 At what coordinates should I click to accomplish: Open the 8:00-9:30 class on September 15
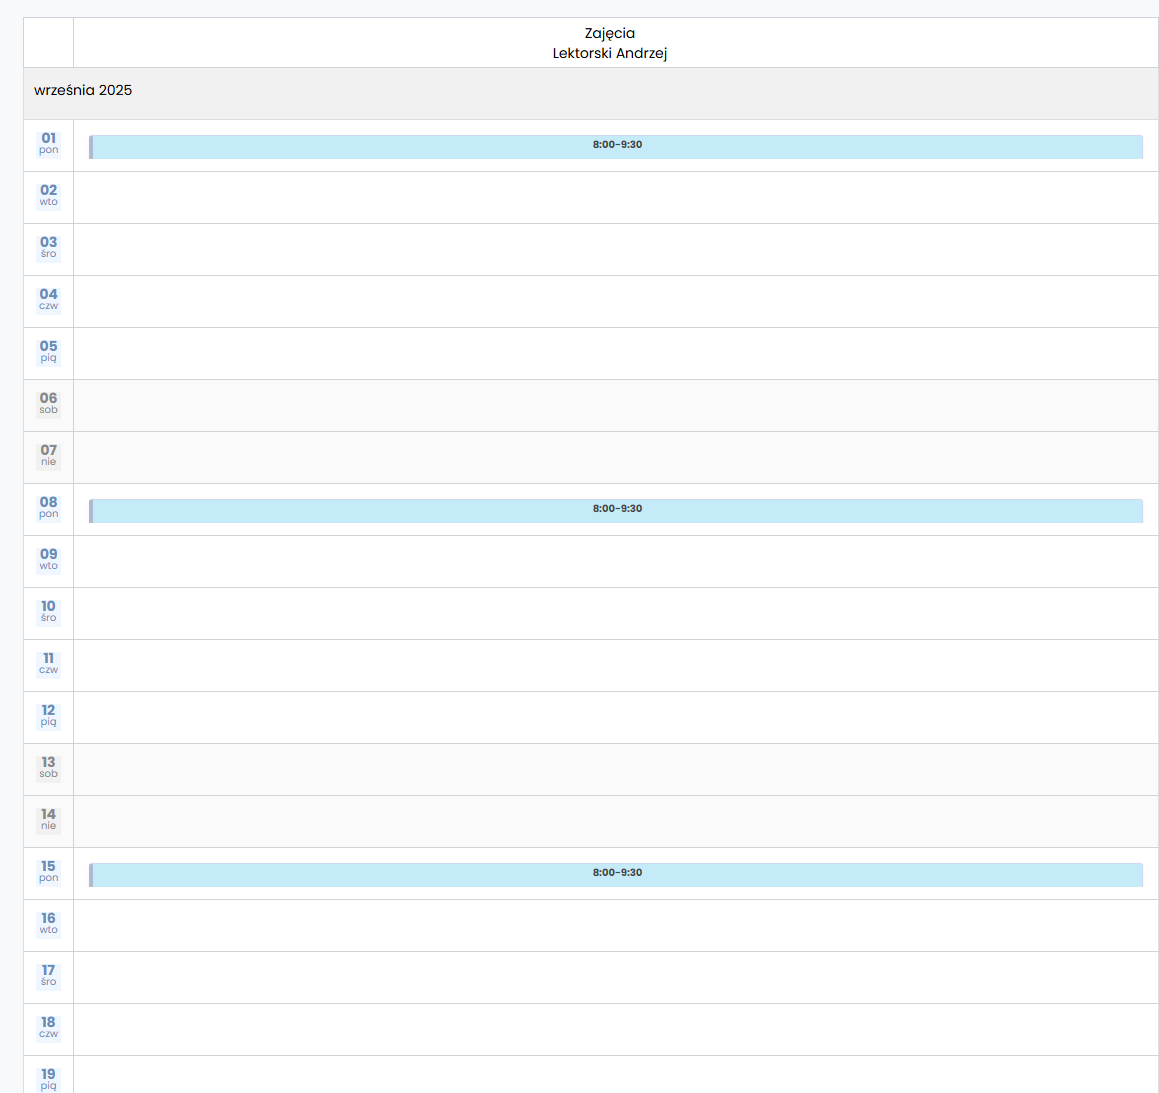click(616, 874)
